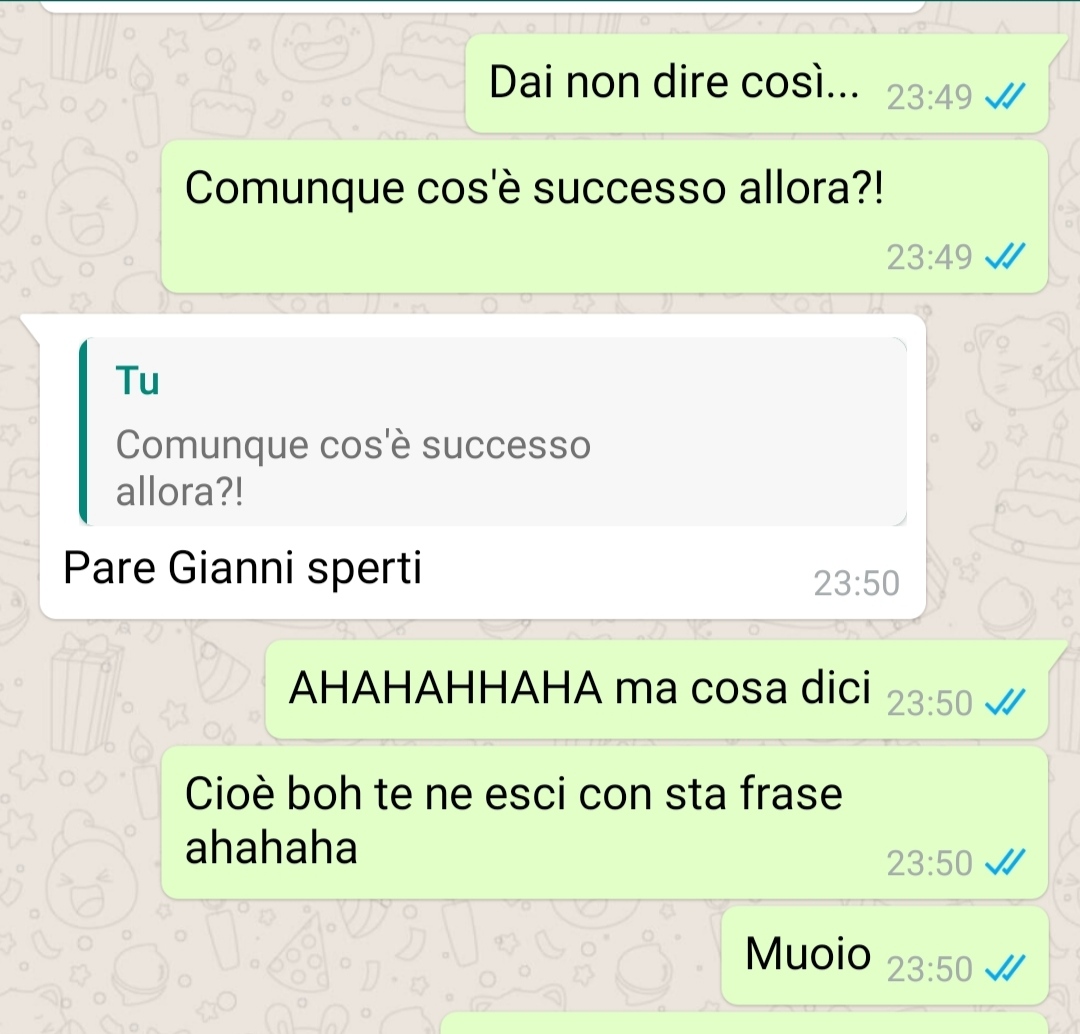The image size is (1080, 1034).
Task: Select the "Dai non dire così..." message
Action: (756, 83)
